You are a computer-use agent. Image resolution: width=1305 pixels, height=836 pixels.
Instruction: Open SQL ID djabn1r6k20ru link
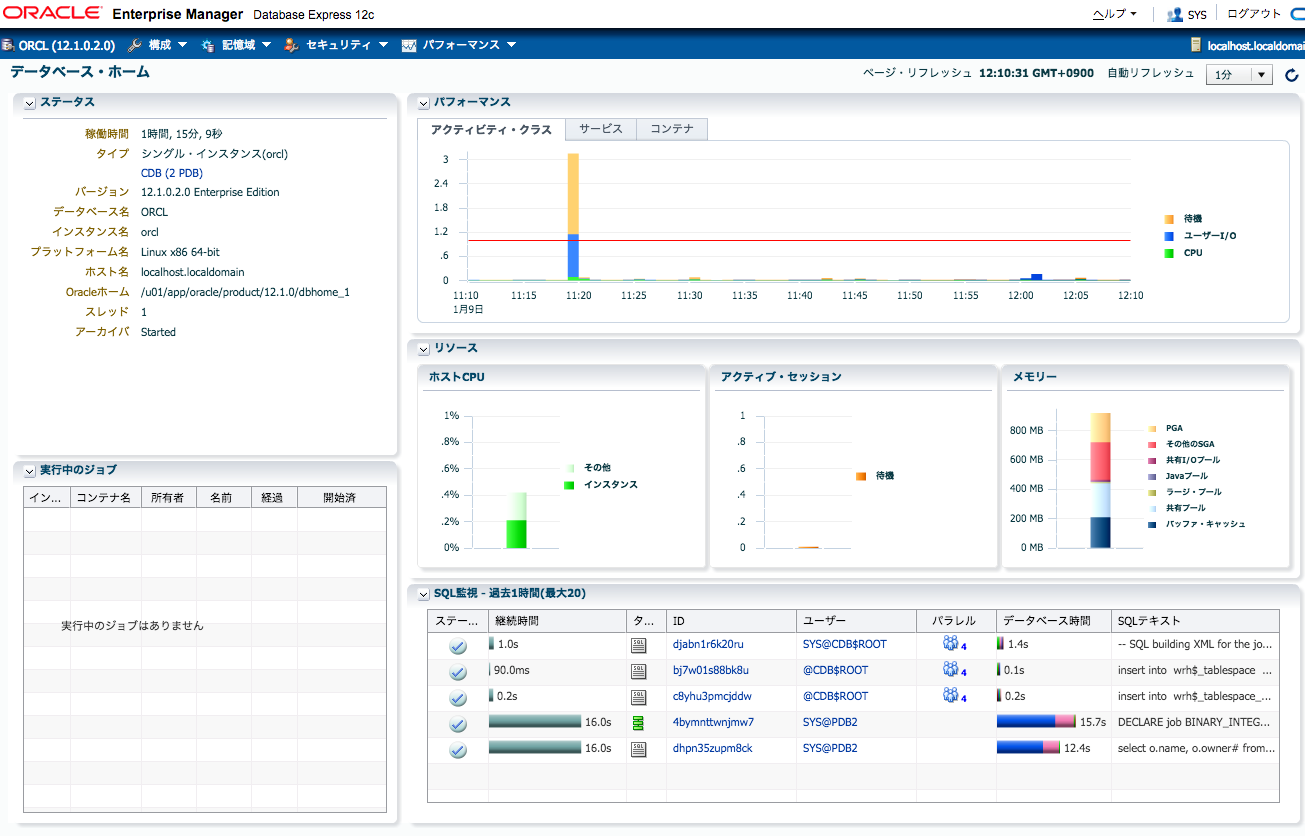(x=708, y=645)
